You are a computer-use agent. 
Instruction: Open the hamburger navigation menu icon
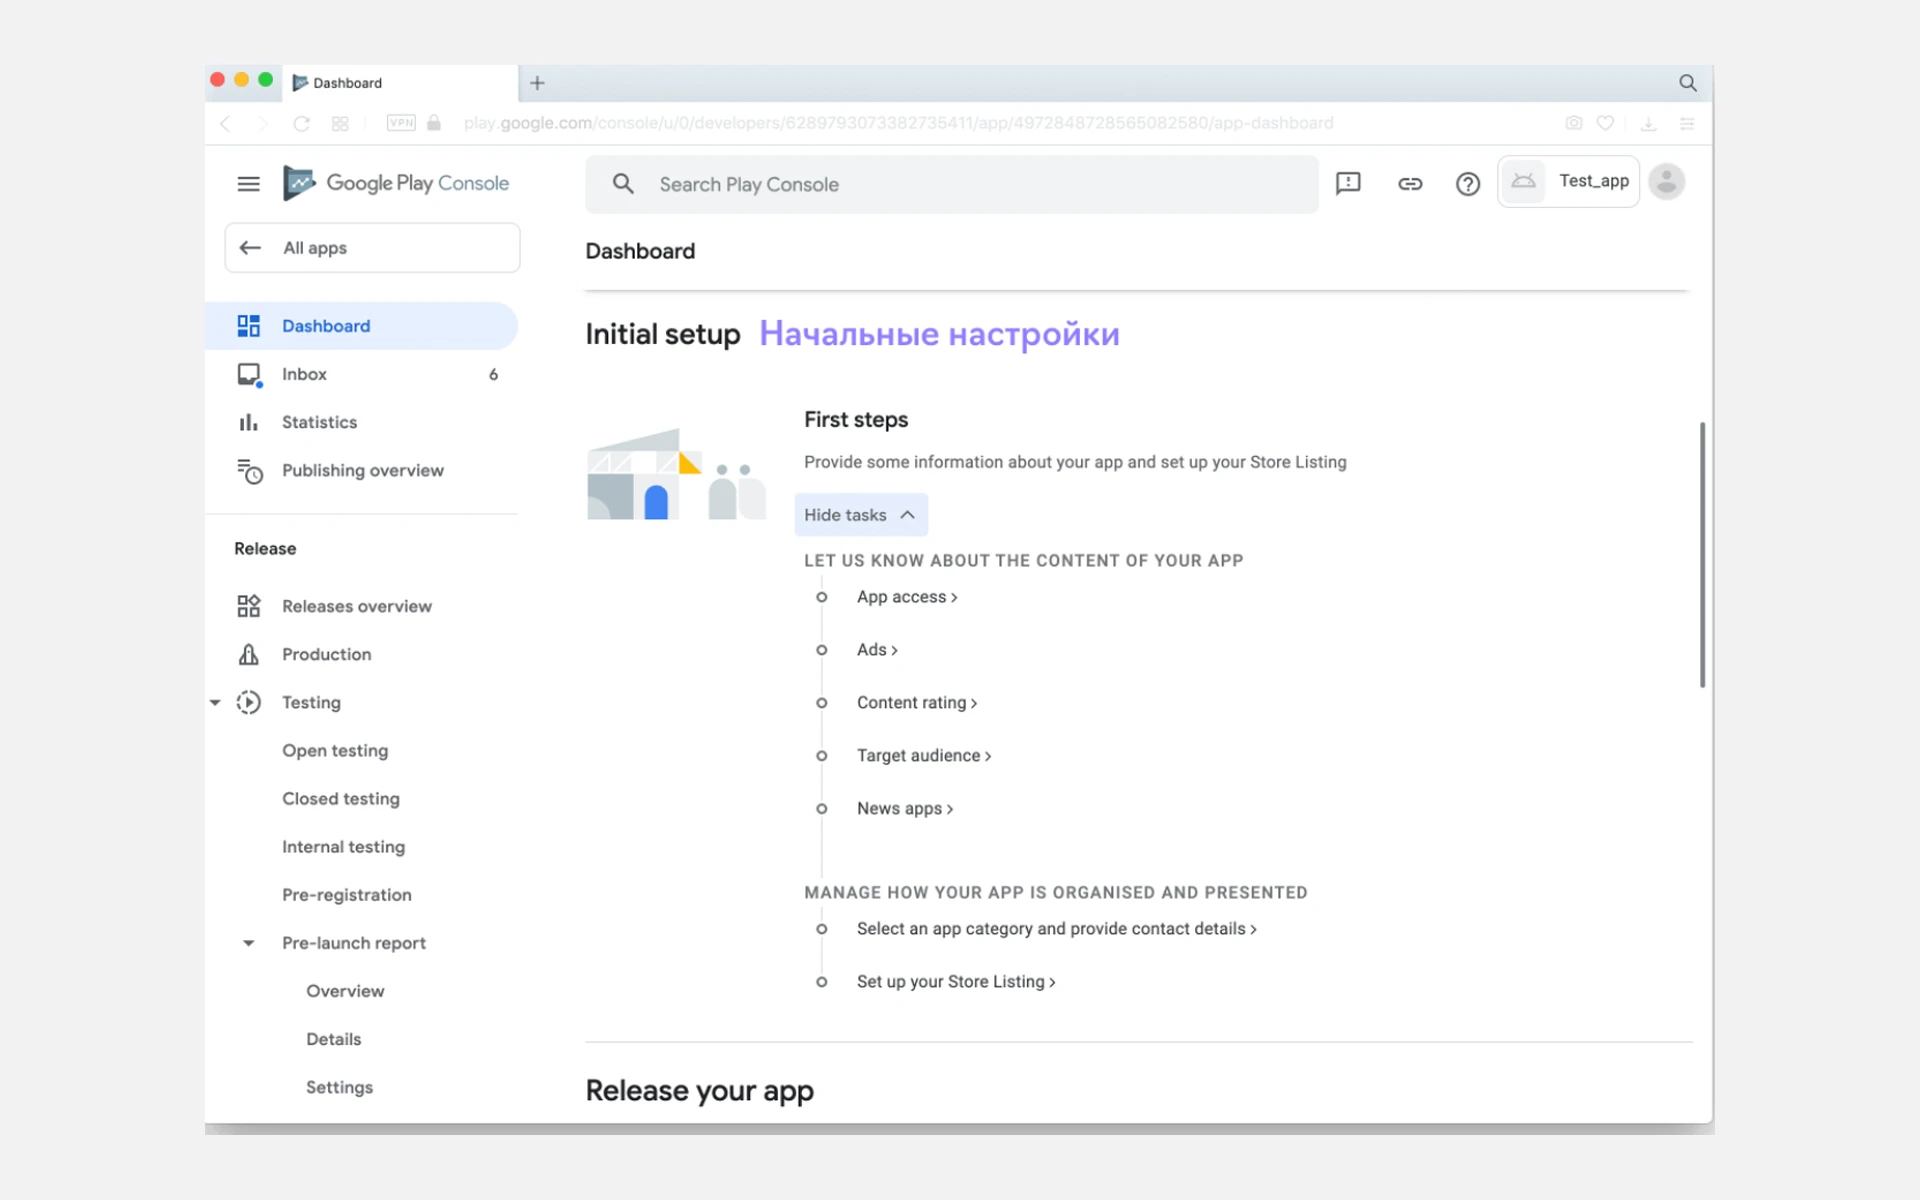(248, 184)
